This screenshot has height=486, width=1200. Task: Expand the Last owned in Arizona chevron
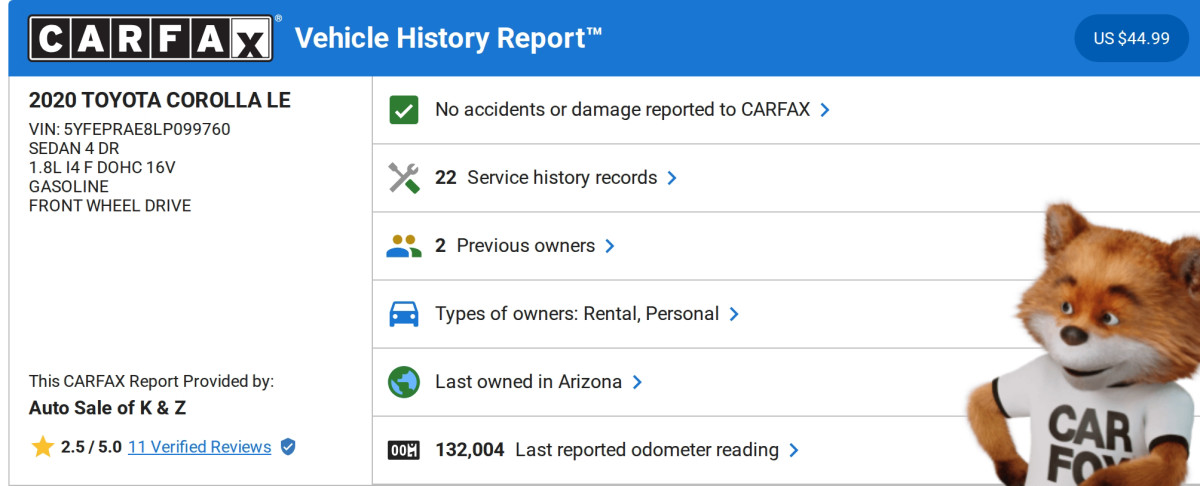click(x=637, y=382)
